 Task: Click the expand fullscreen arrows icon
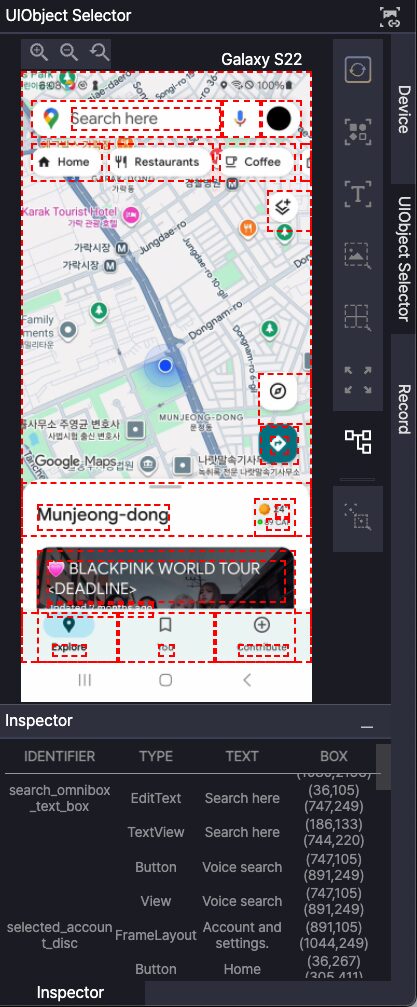click(358, 380)
